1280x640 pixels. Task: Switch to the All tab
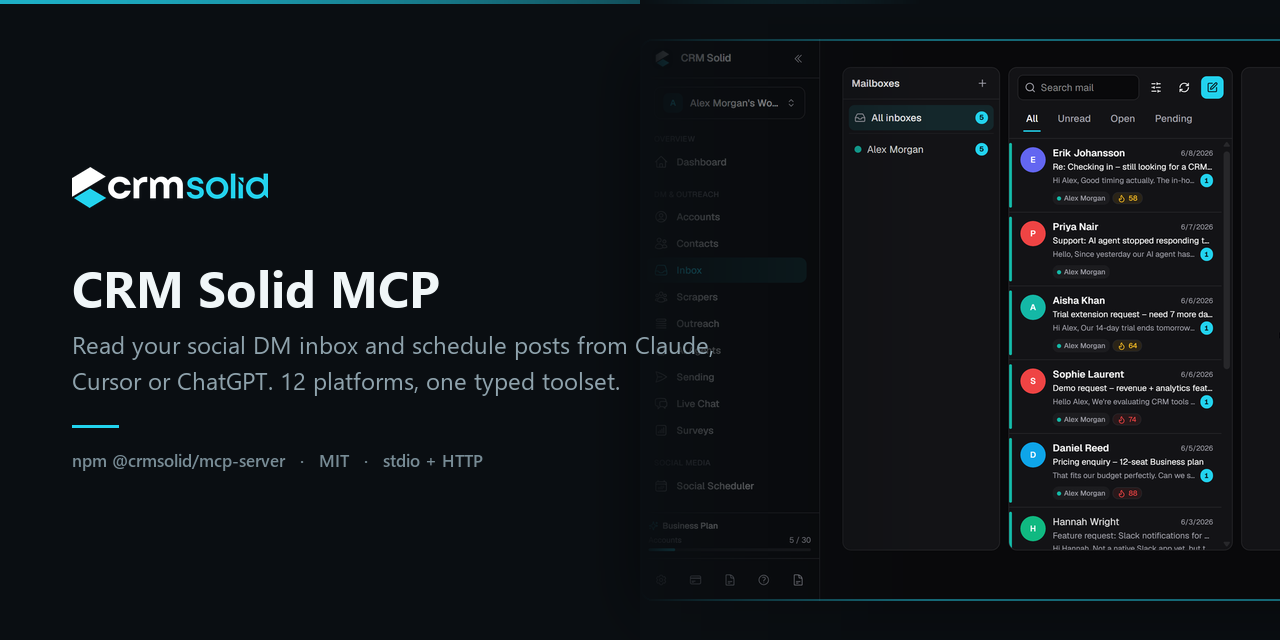(1032, 119)
